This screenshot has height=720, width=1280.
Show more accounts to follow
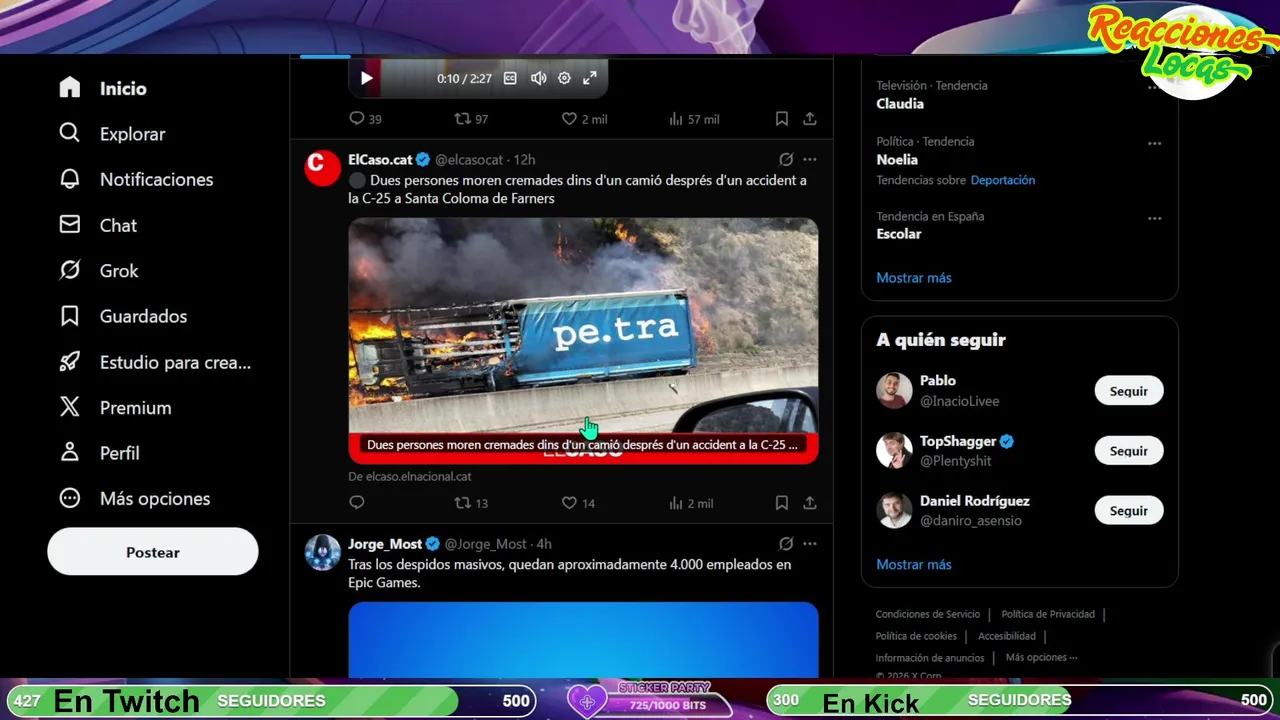[914, 565]
